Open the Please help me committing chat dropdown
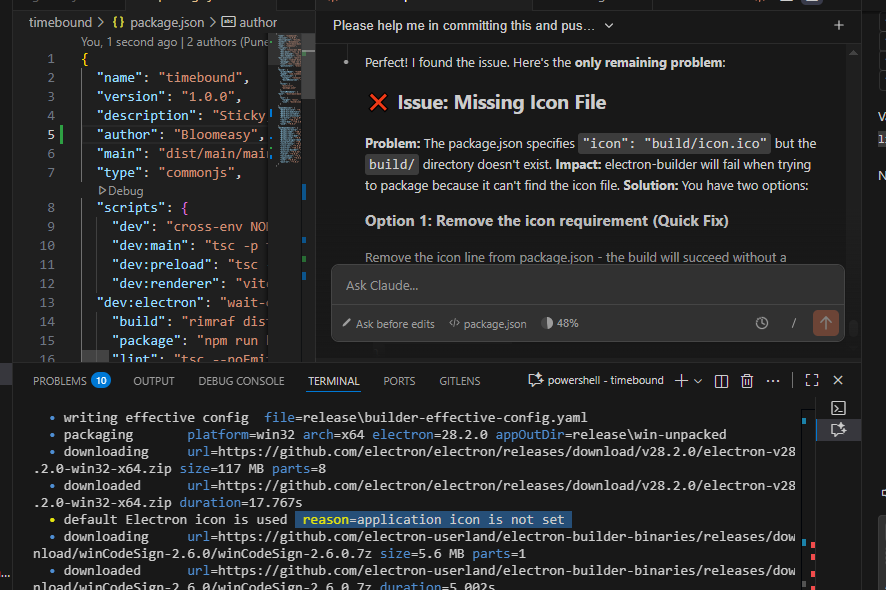 point(609,27)
